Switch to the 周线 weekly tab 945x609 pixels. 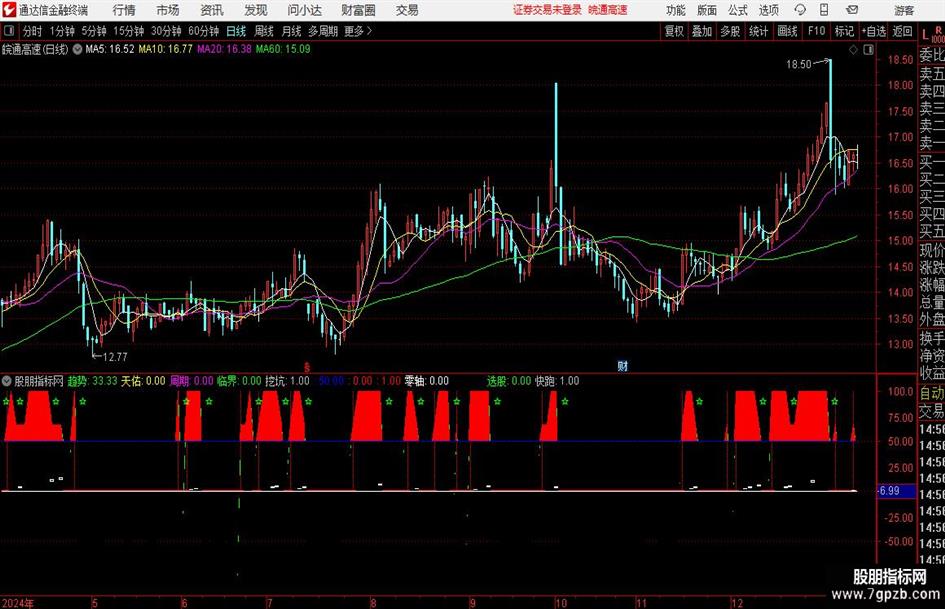[263, 31]
